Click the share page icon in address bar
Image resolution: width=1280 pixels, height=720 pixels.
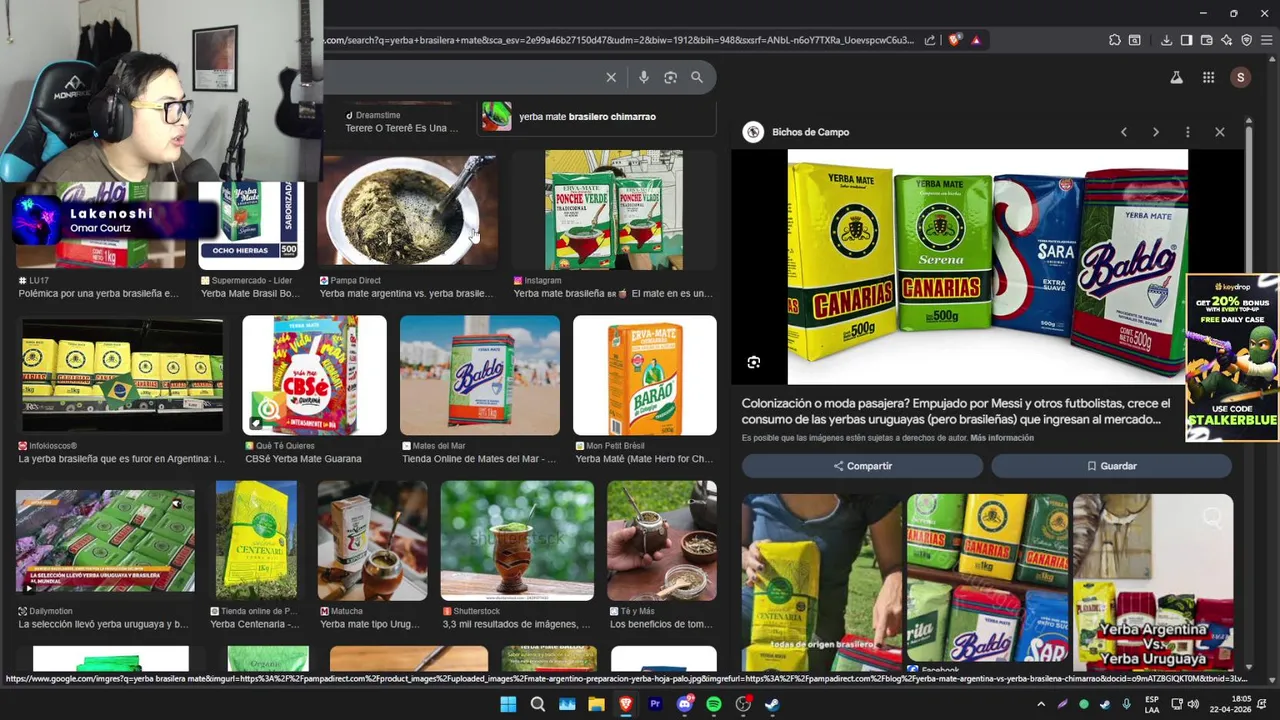pyautogui.click(x=929, y=40)
